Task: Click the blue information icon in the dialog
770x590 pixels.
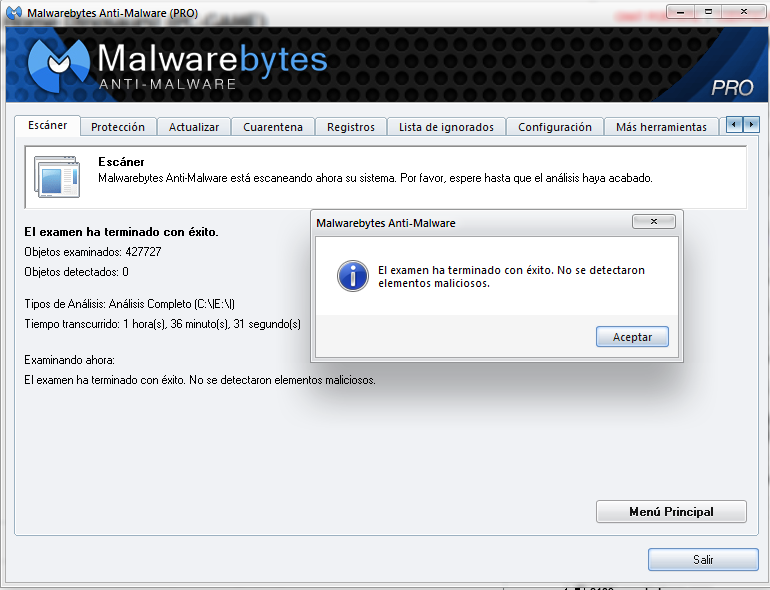Action: coord(353,276)
